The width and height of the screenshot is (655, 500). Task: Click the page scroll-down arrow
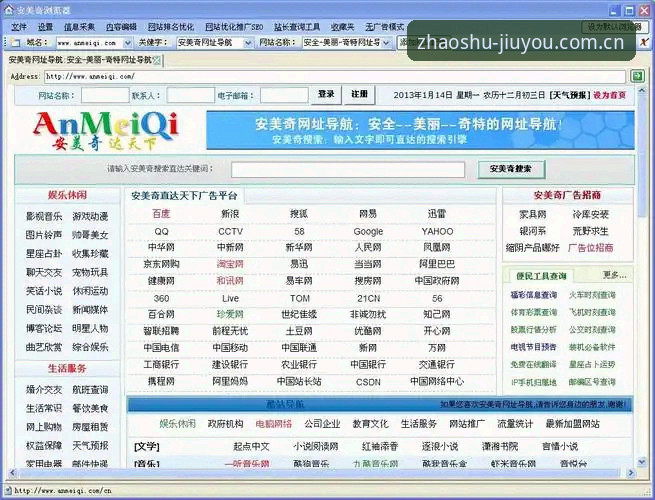point(642,462)
